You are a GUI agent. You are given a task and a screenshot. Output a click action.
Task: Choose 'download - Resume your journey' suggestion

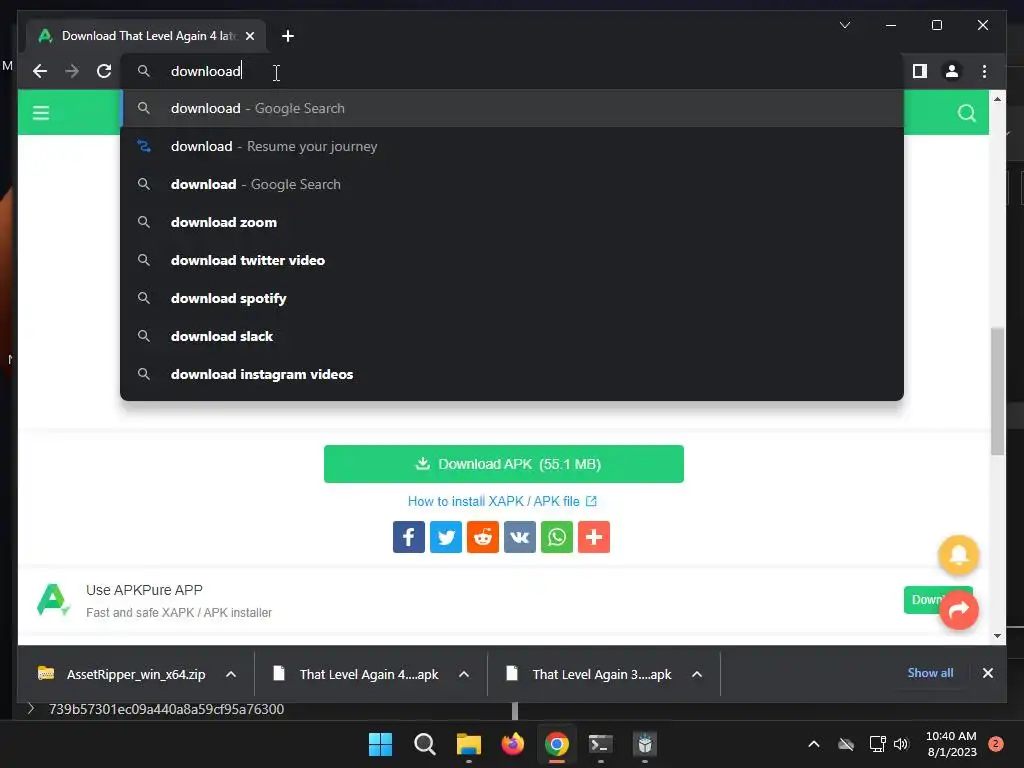512,146
